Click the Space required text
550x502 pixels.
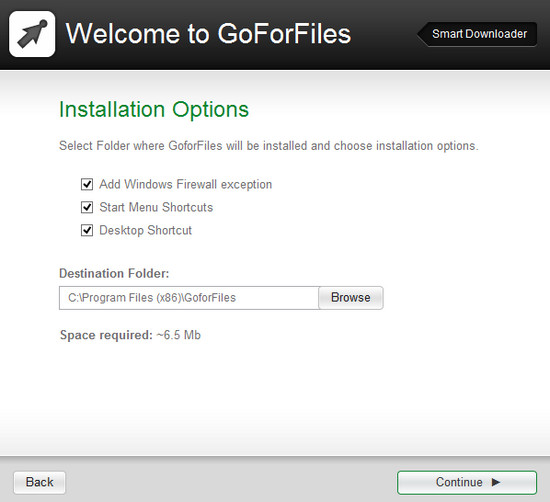(130, 335)
